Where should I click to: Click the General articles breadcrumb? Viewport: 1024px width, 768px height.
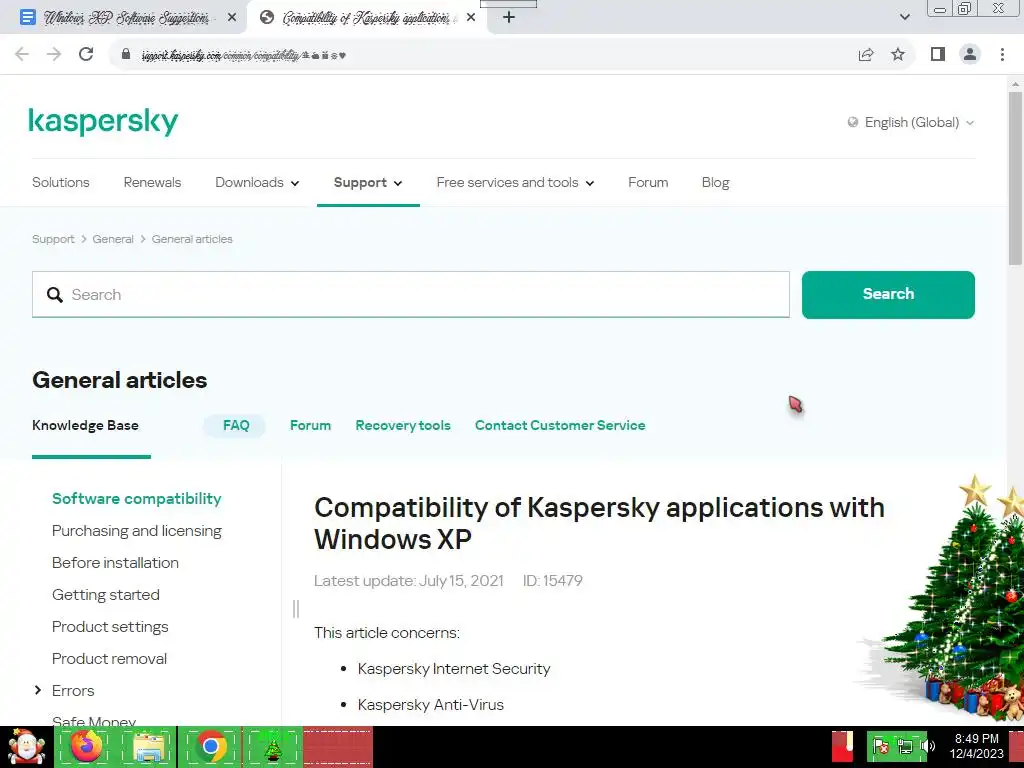click(192, 239)
